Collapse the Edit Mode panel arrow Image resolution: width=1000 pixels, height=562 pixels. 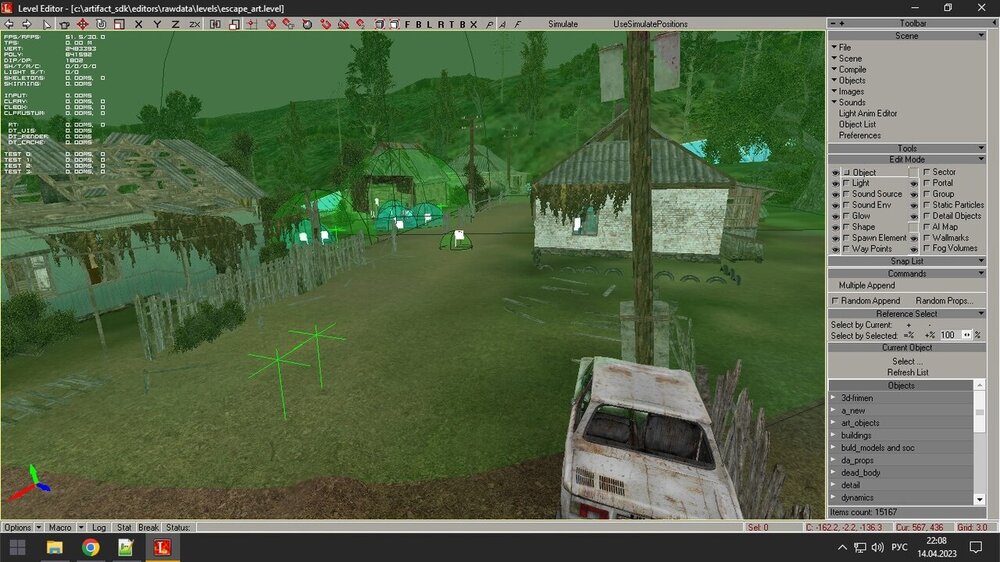click(x=981, y=159)
